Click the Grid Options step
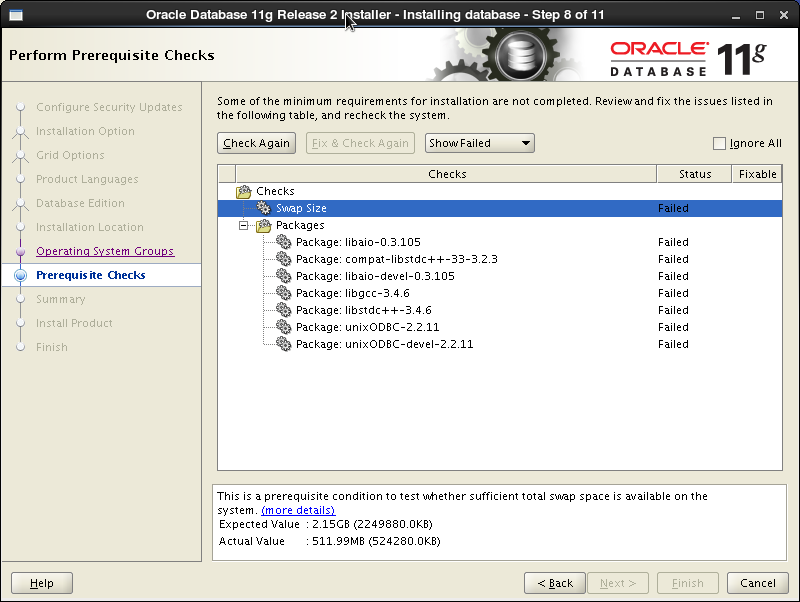The image size is (800, 602). pos(70,155)
